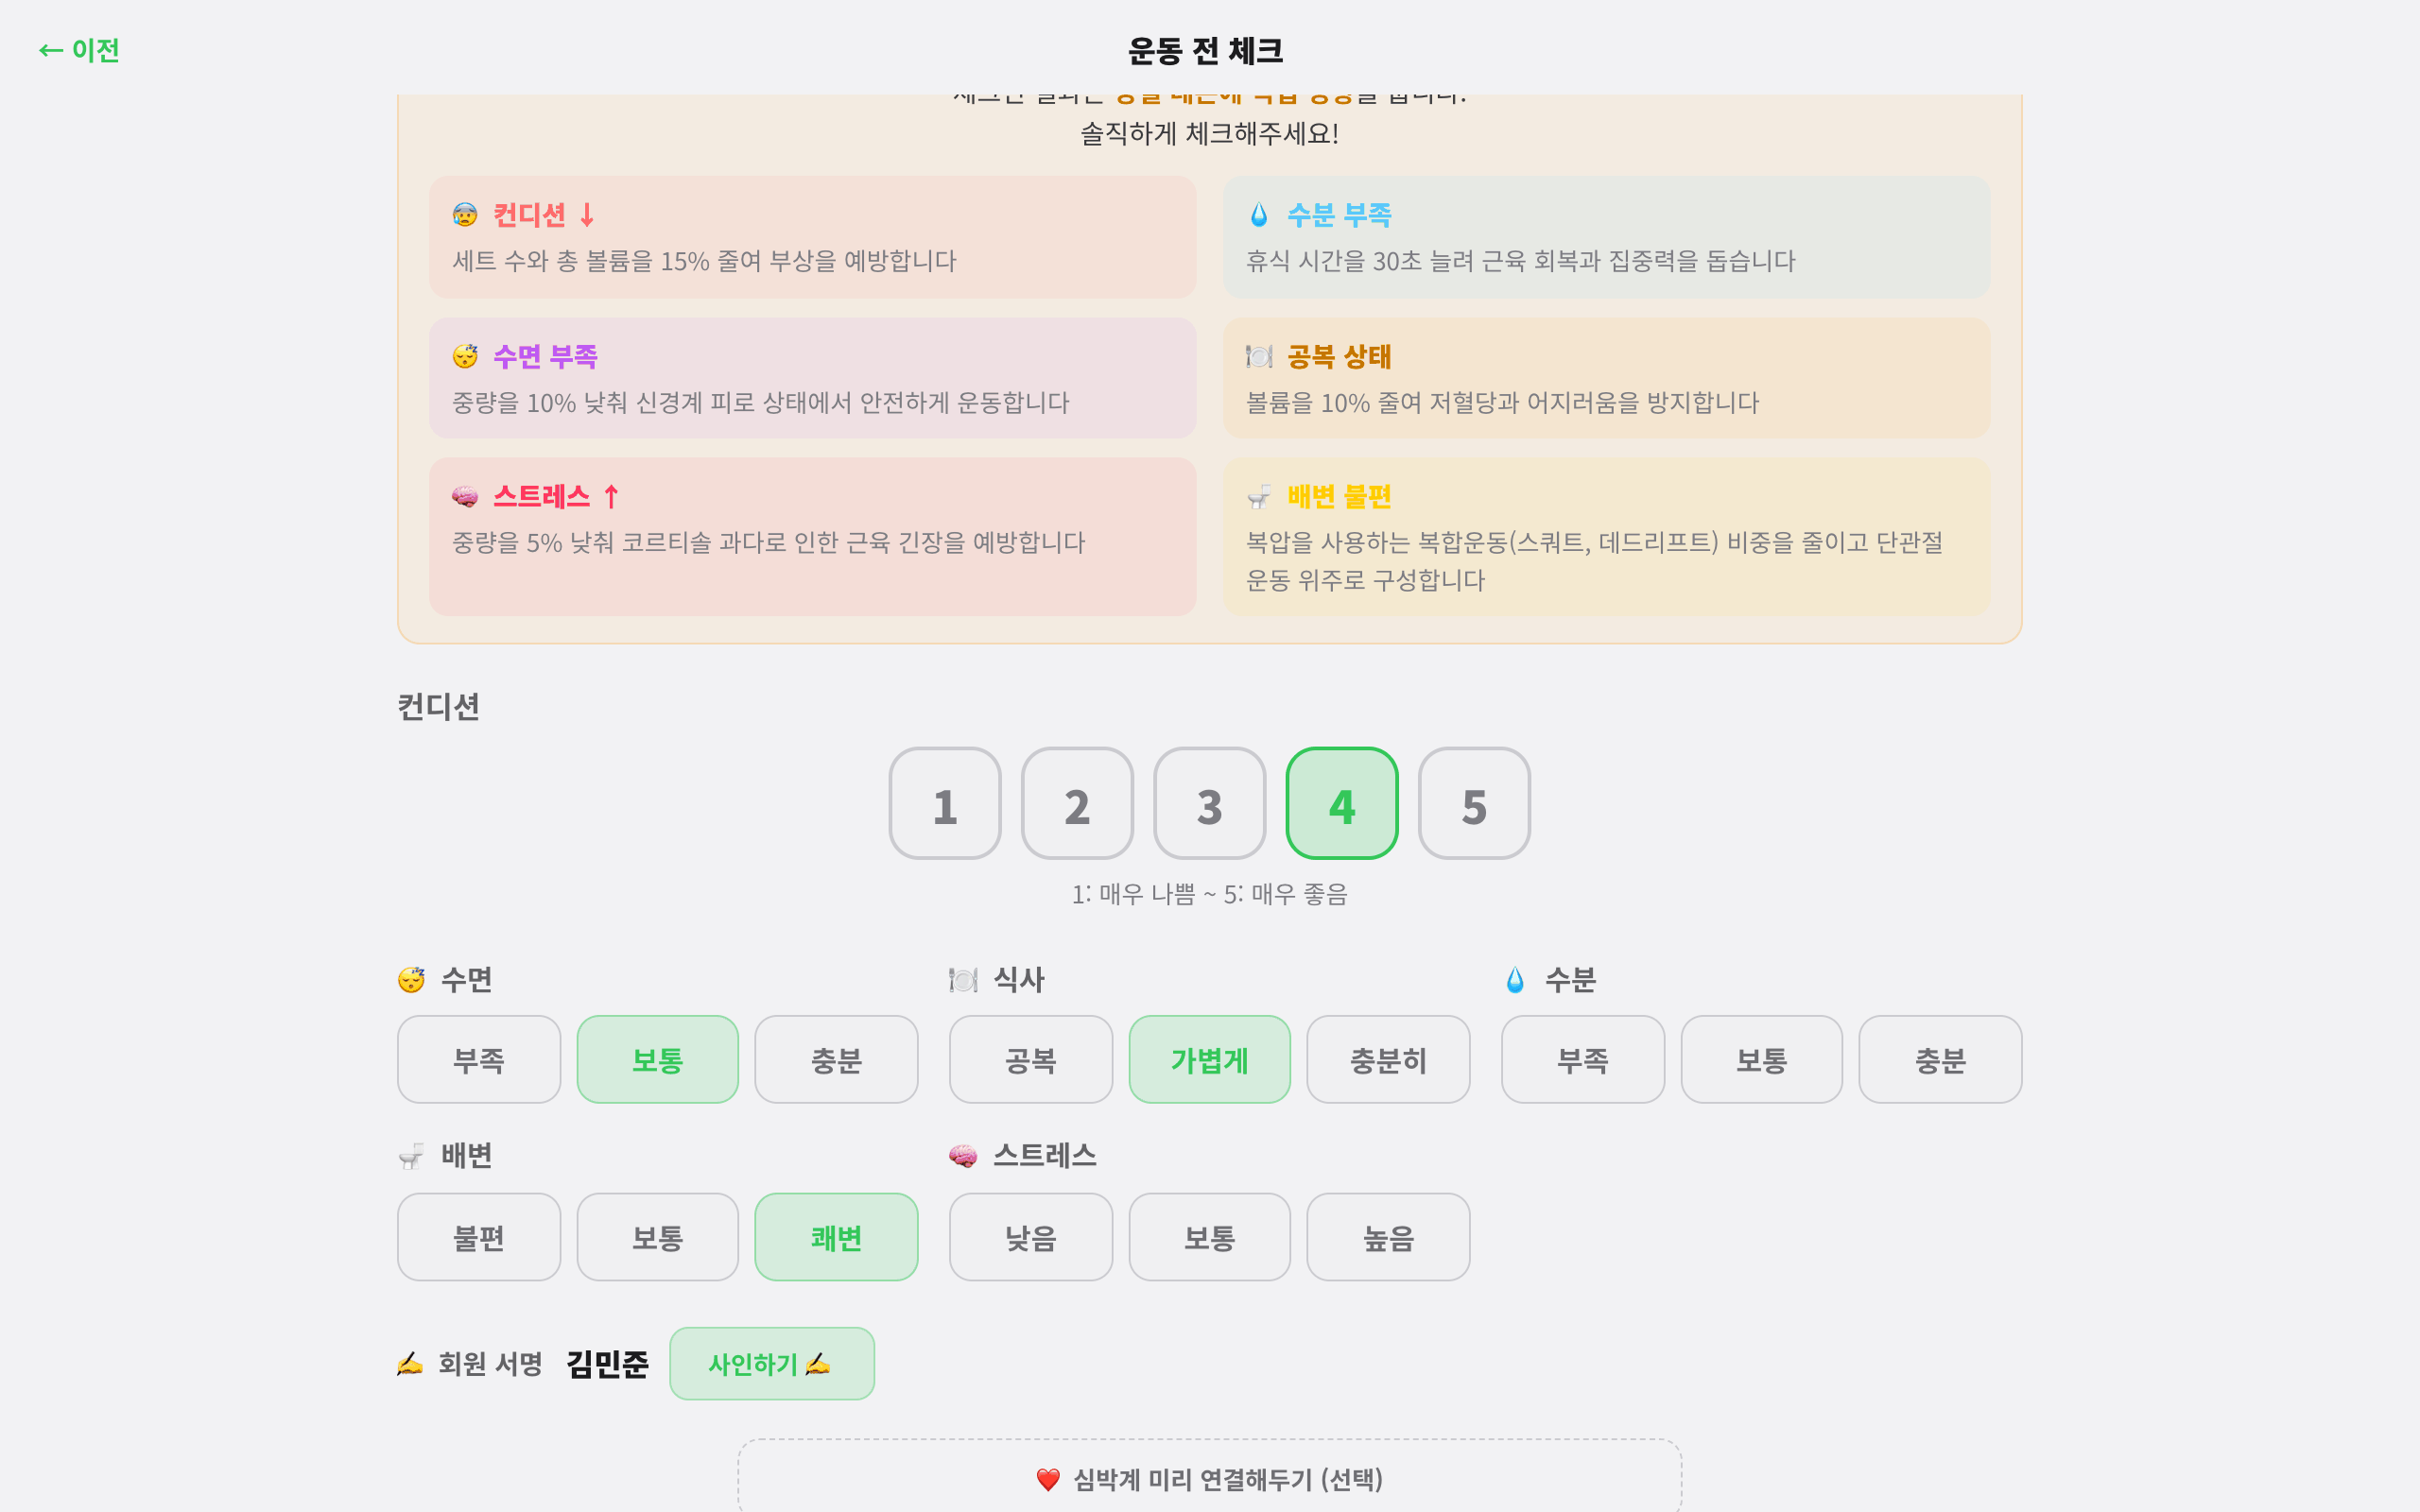This screenshot has height=1512, width=2420.
Task: Set 스트레스 to 낮음
Action: (x=1031, y=1237)
